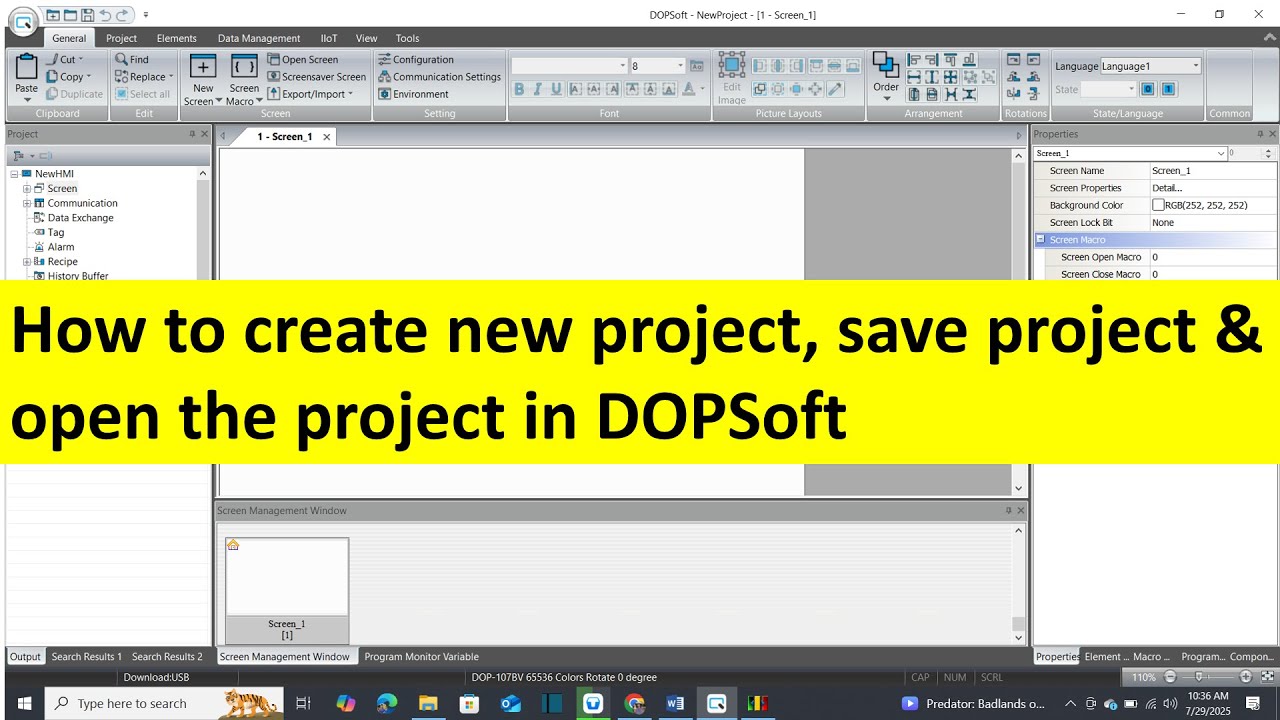Image resolution: width=1280 pixels, height=720 pixels.
Task: Click the zoom in plus button
Action: point(1245,677)
